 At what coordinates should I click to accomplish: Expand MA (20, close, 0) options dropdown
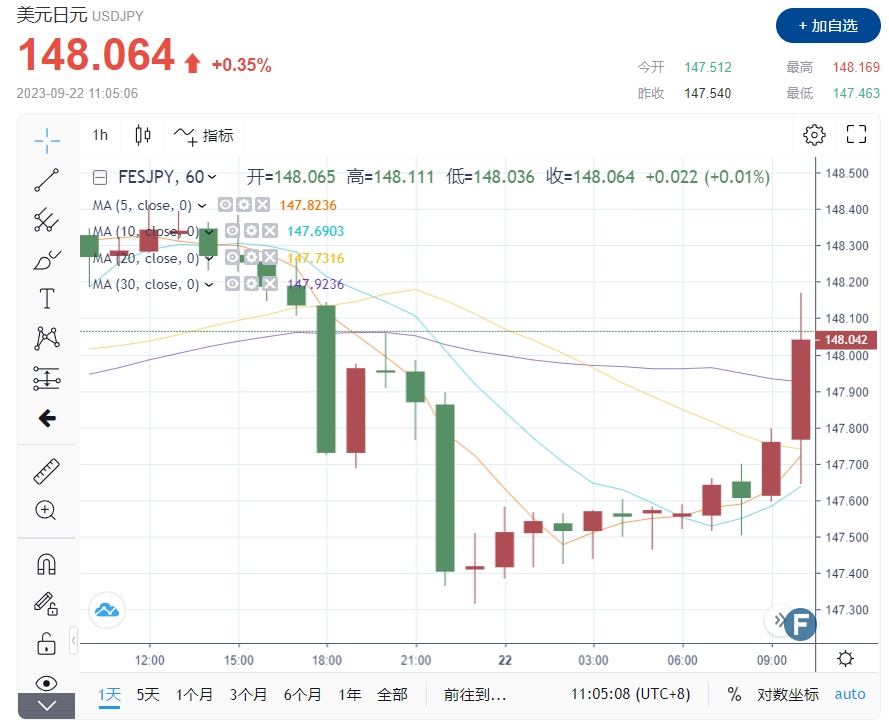point(208,257)
